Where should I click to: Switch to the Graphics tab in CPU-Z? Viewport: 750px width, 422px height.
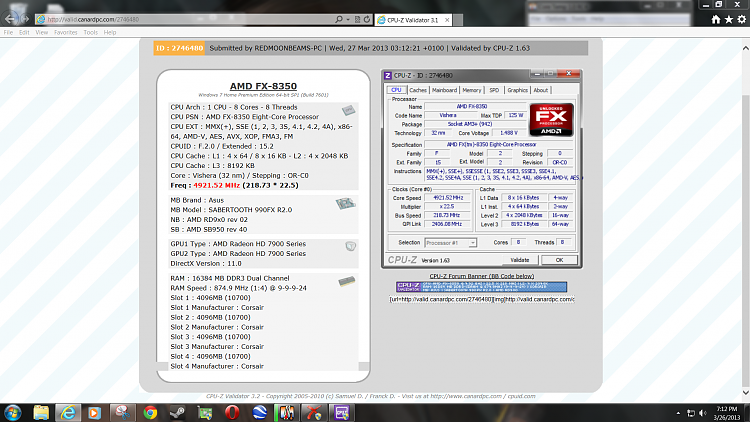point(518,90)
